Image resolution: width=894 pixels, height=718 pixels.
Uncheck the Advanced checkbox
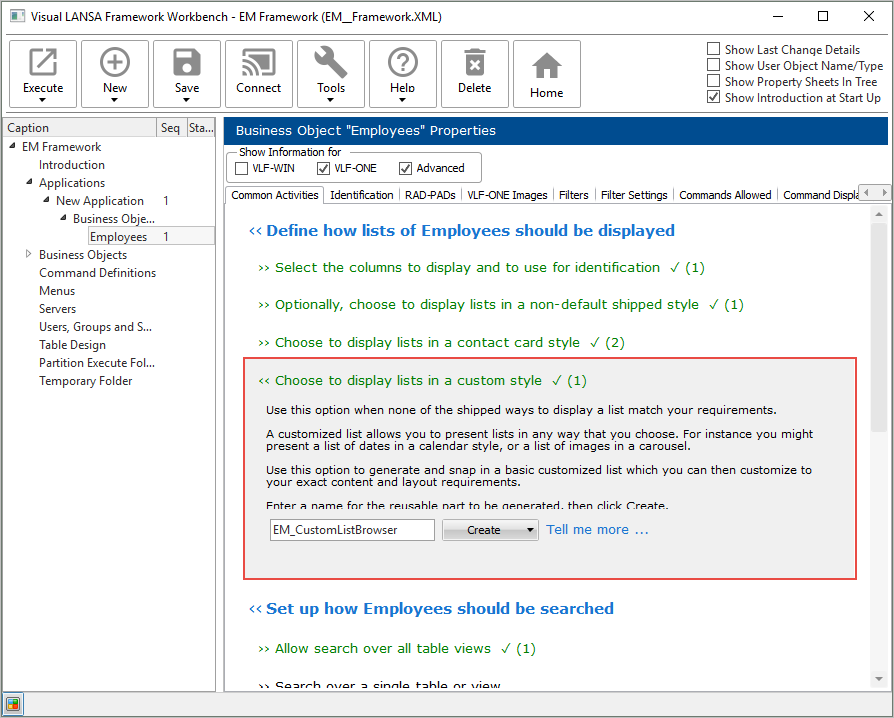[x=405, y=168]
